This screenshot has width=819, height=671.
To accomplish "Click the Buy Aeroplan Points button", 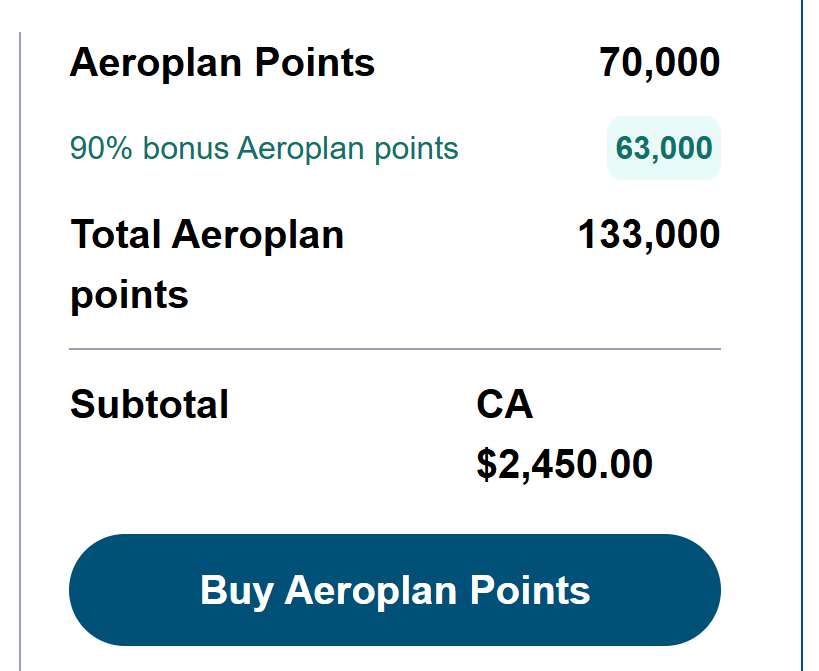I will [394, 590].
